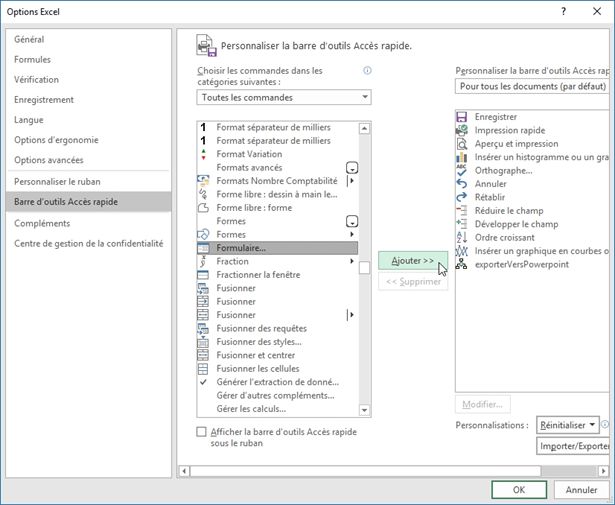
Task: Open the Toutes les commandes dropdown
Action: [x=284, y=97]
